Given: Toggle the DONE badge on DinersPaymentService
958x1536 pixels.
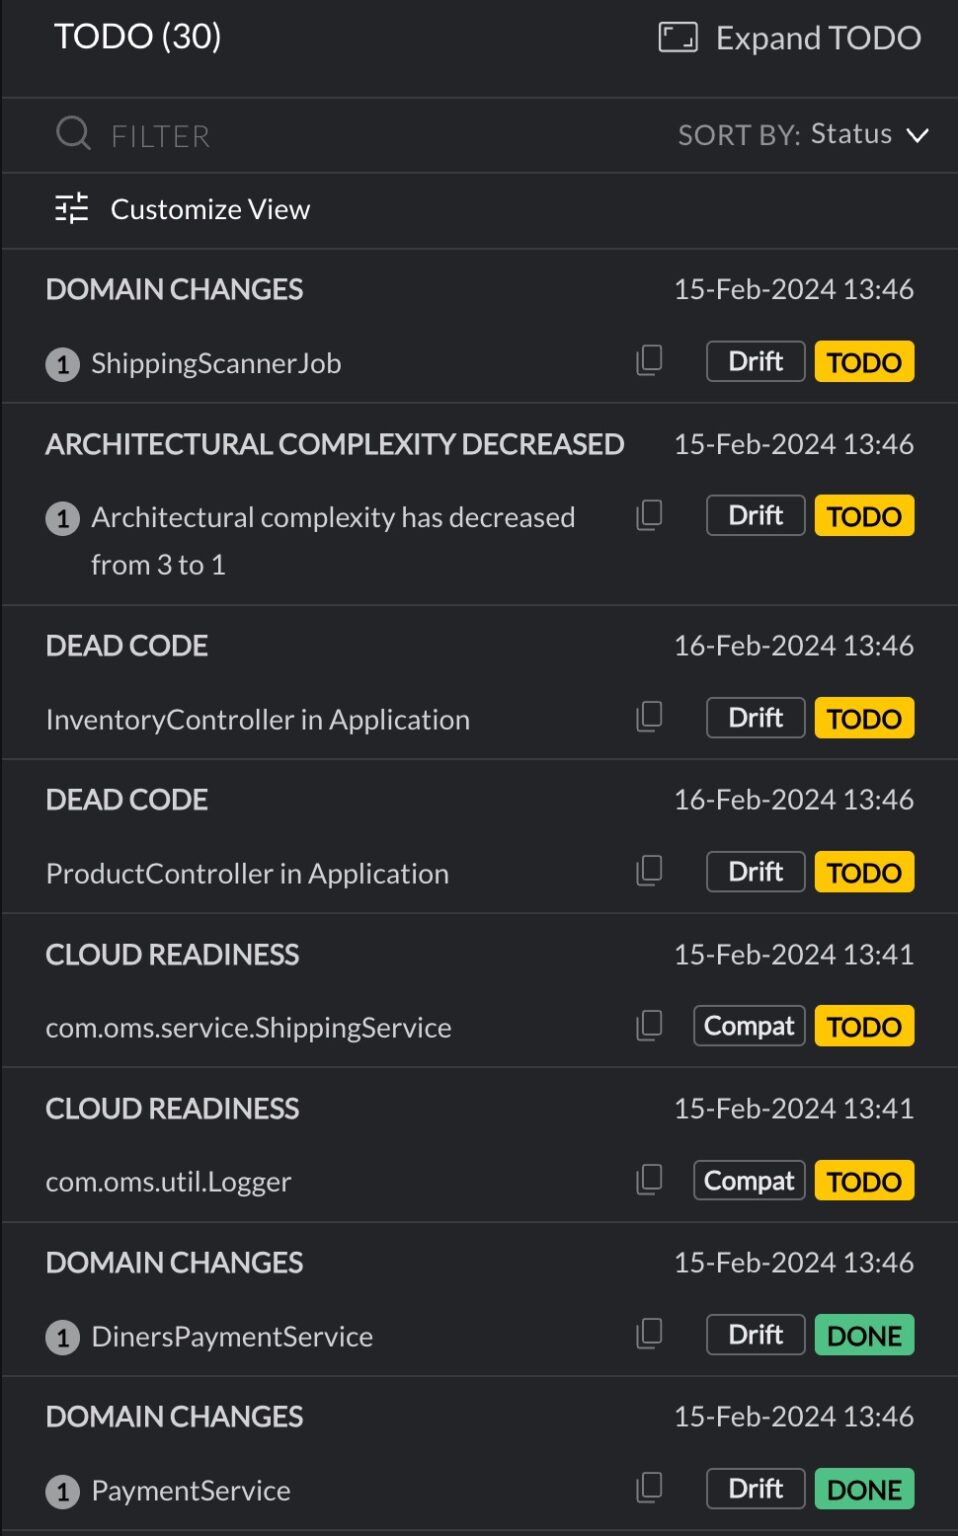Looking at the screenshot, I should (x=864, y=1334).
